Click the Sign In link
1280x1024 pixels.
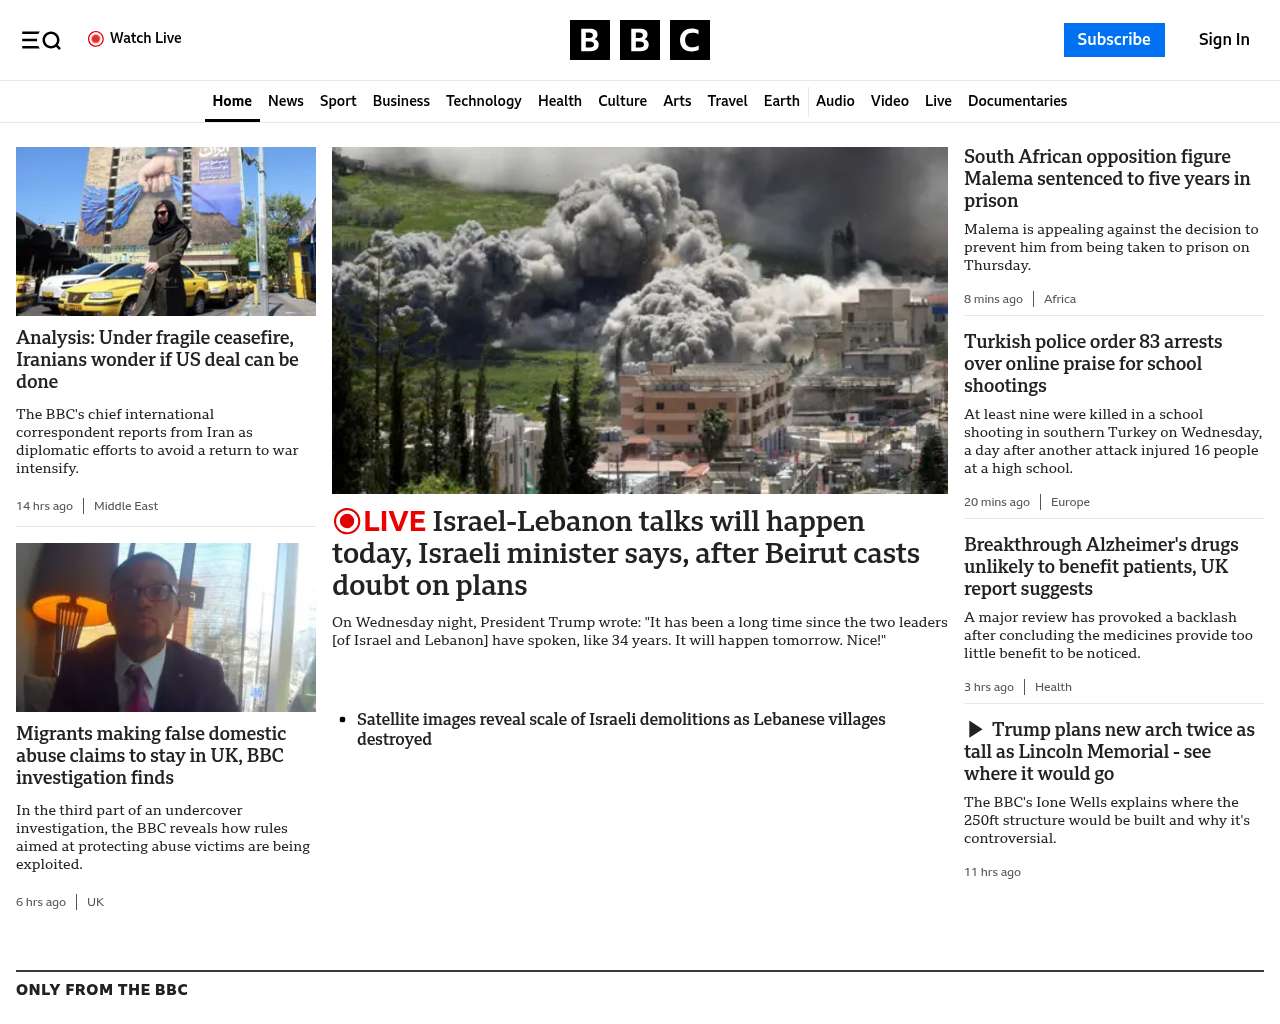pyautogui.click(x=1224, y=40)
